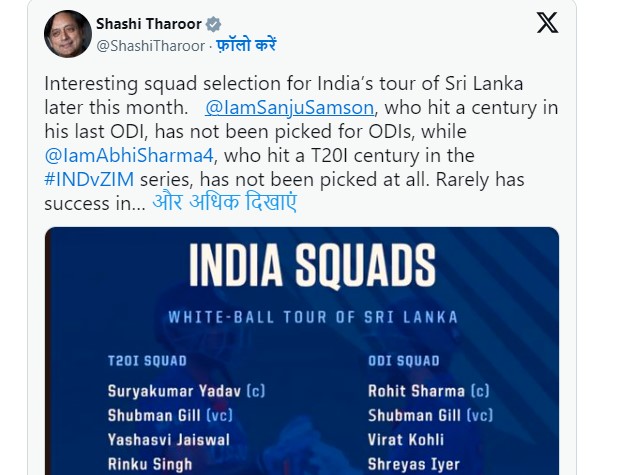Click Rohit Sharma (c) in the ODI list

[429, 391]
